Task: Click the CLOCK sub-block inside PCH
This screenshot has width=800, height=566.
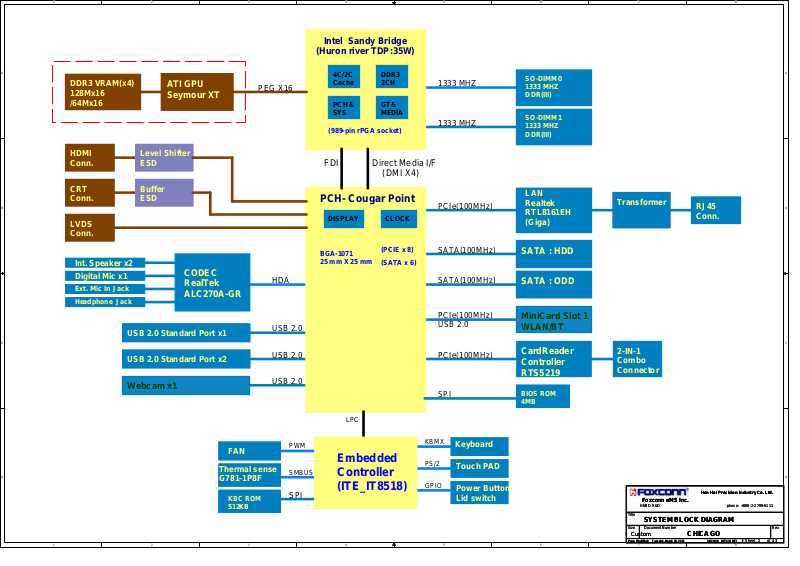Action: click(x=397, y=218)
